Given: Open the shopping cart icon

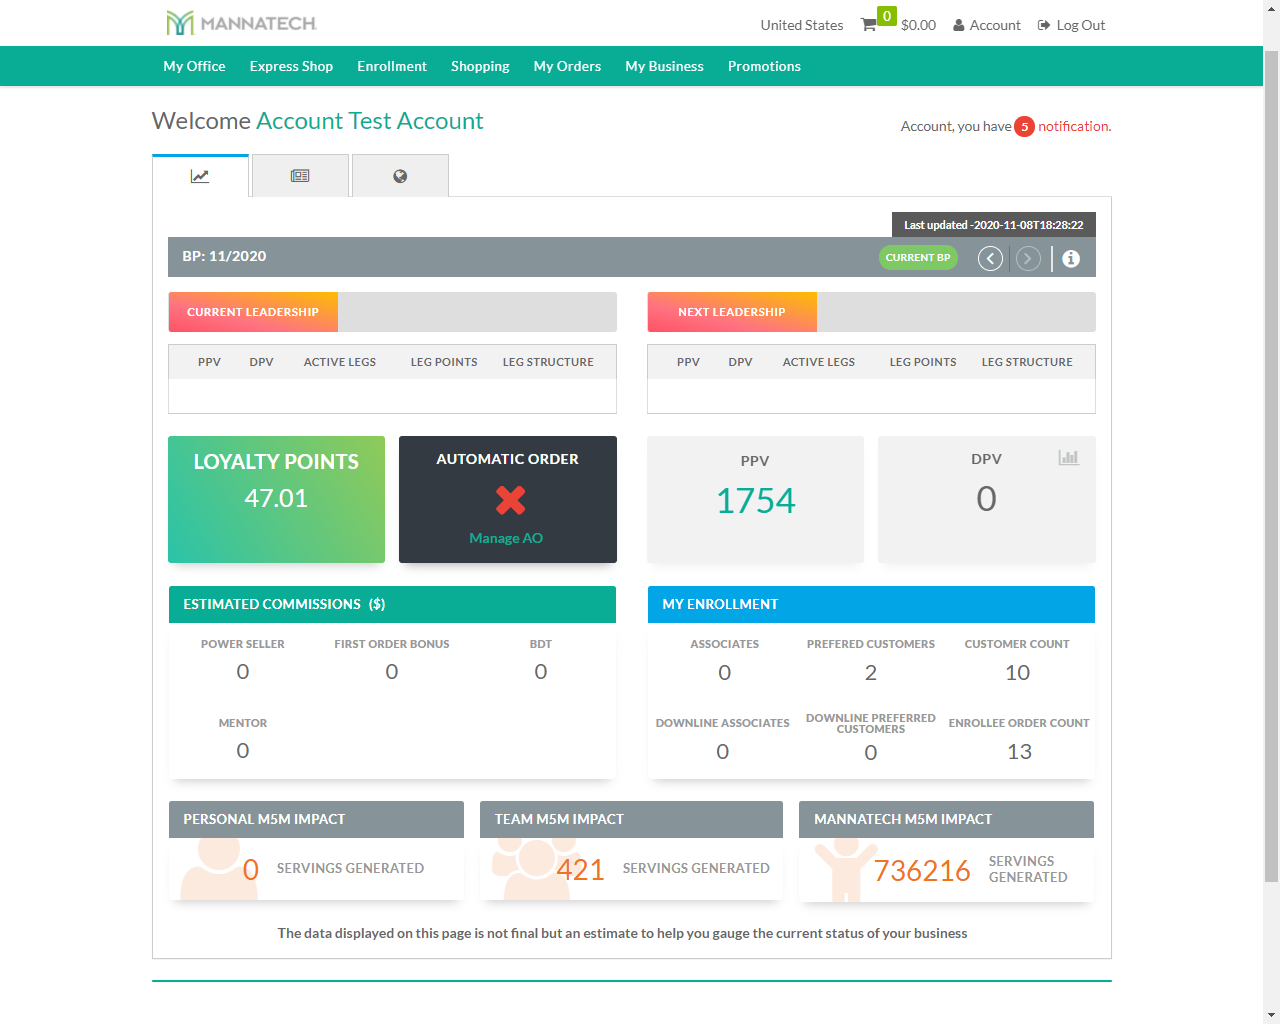Looking at the screenshot, I should coord(868,25).
